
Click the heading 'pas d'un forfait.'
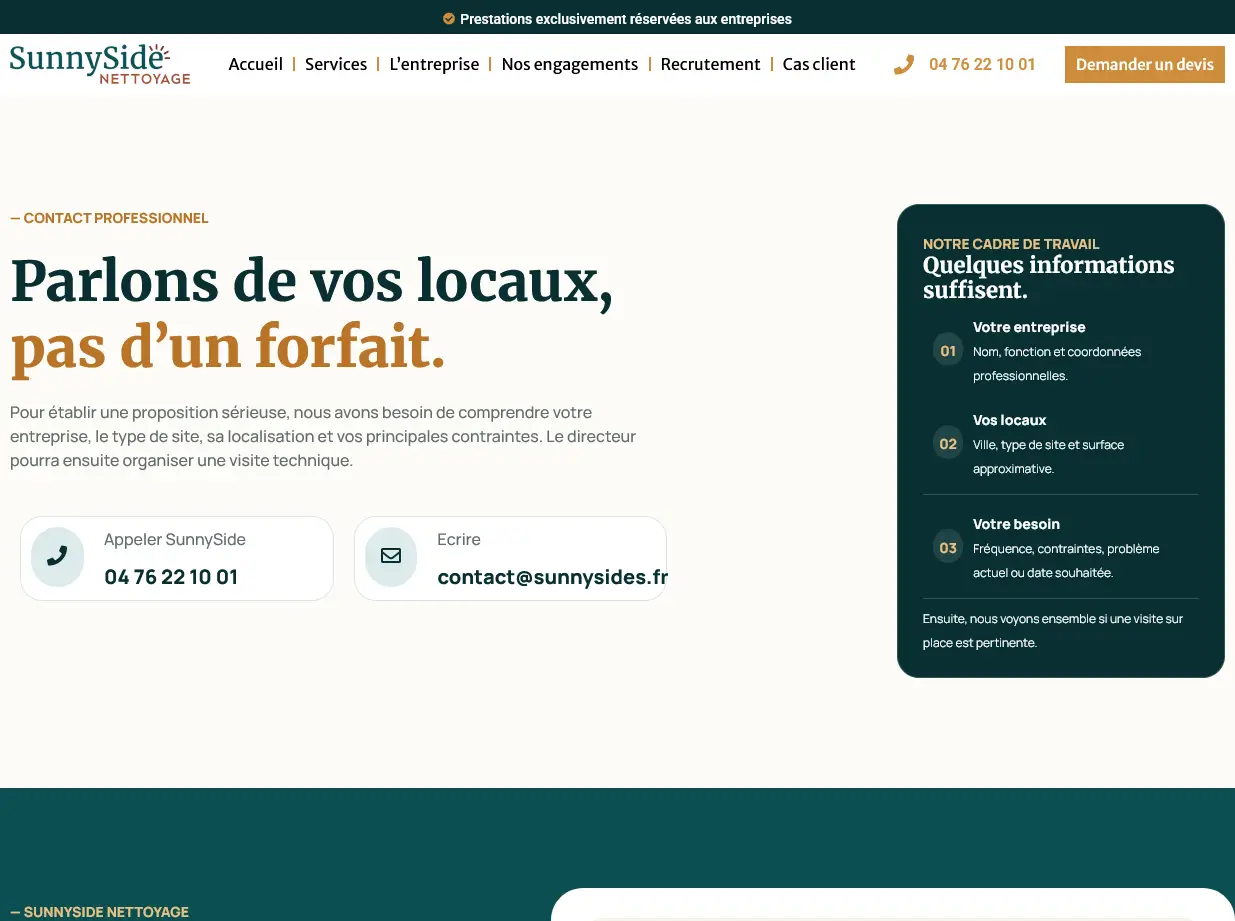pyautogui.click(x=228, y=347)
